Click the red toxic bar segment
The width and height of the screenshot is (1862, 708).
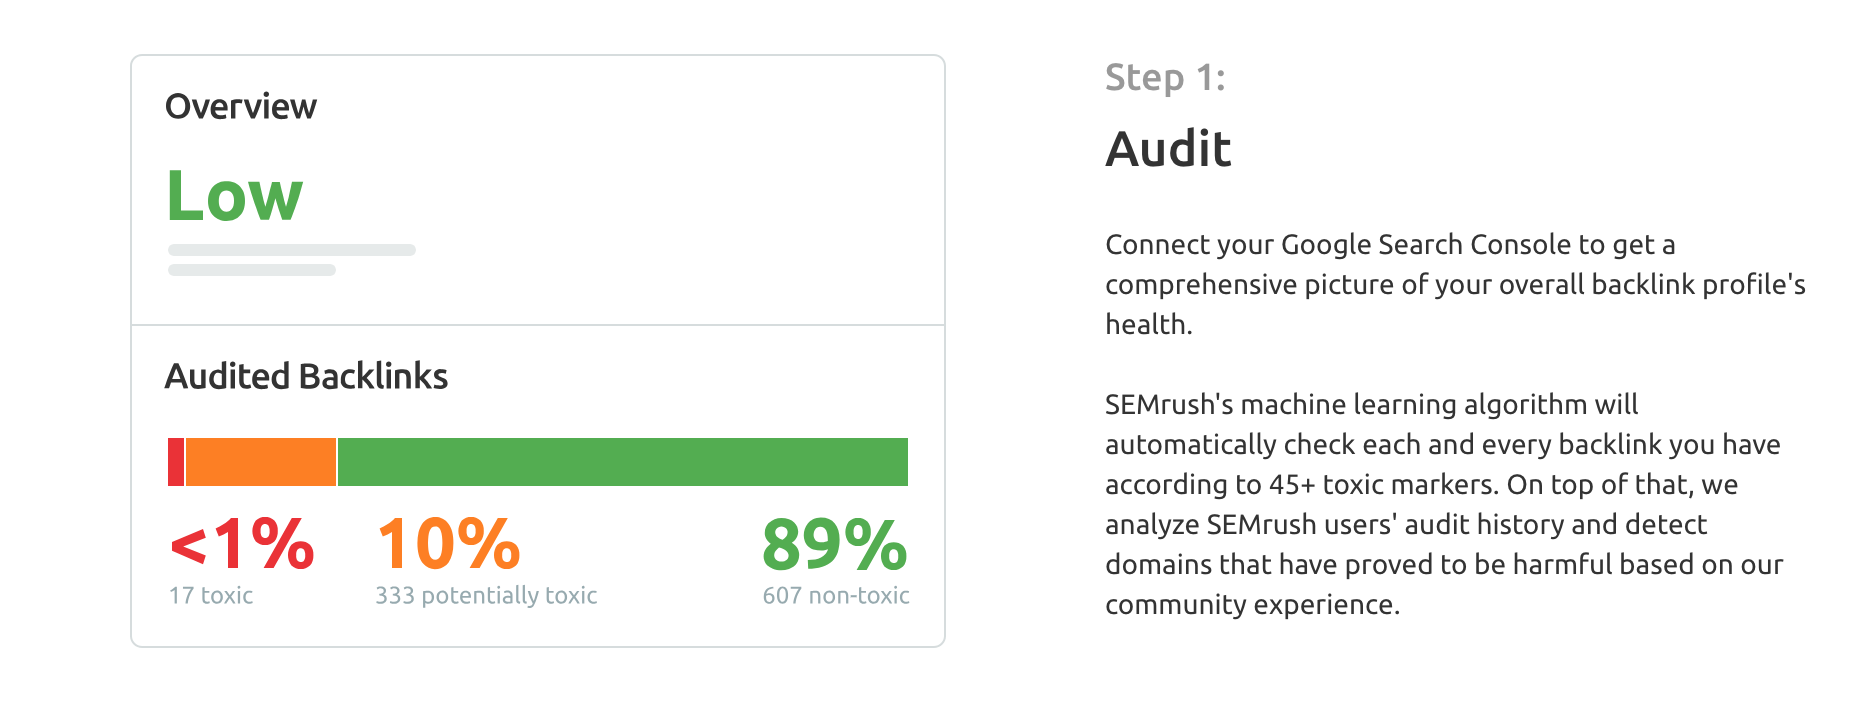pyautogui.click(x=176, y=462)
